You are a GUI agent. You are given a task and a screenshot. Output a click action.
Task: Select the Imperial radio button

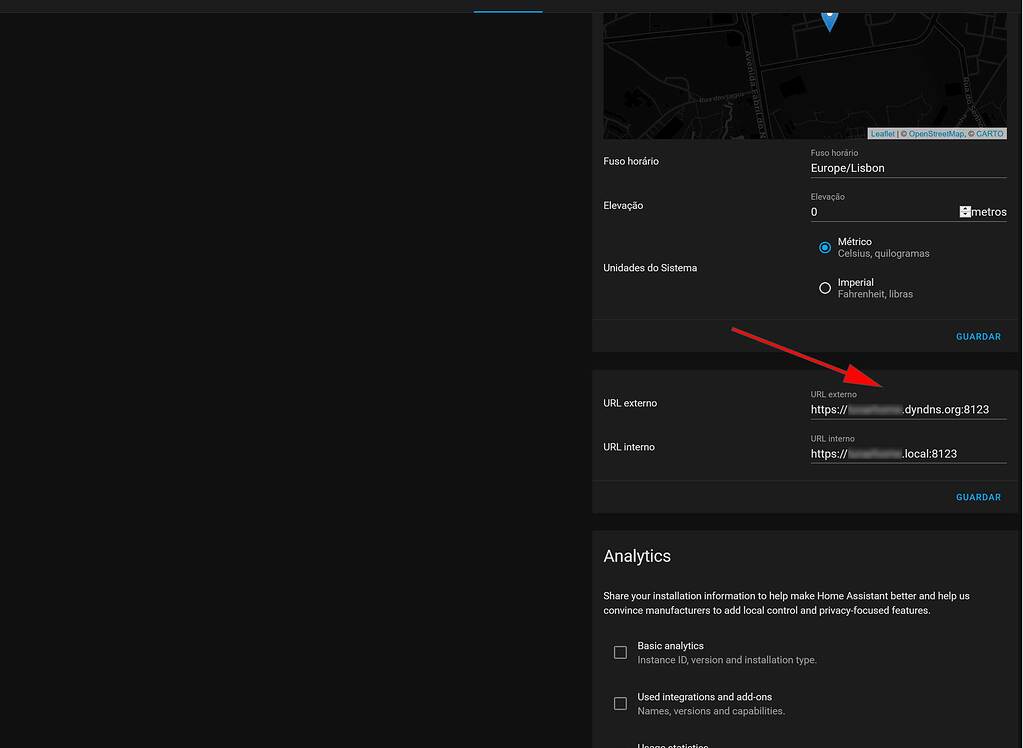tap(825, 288)
